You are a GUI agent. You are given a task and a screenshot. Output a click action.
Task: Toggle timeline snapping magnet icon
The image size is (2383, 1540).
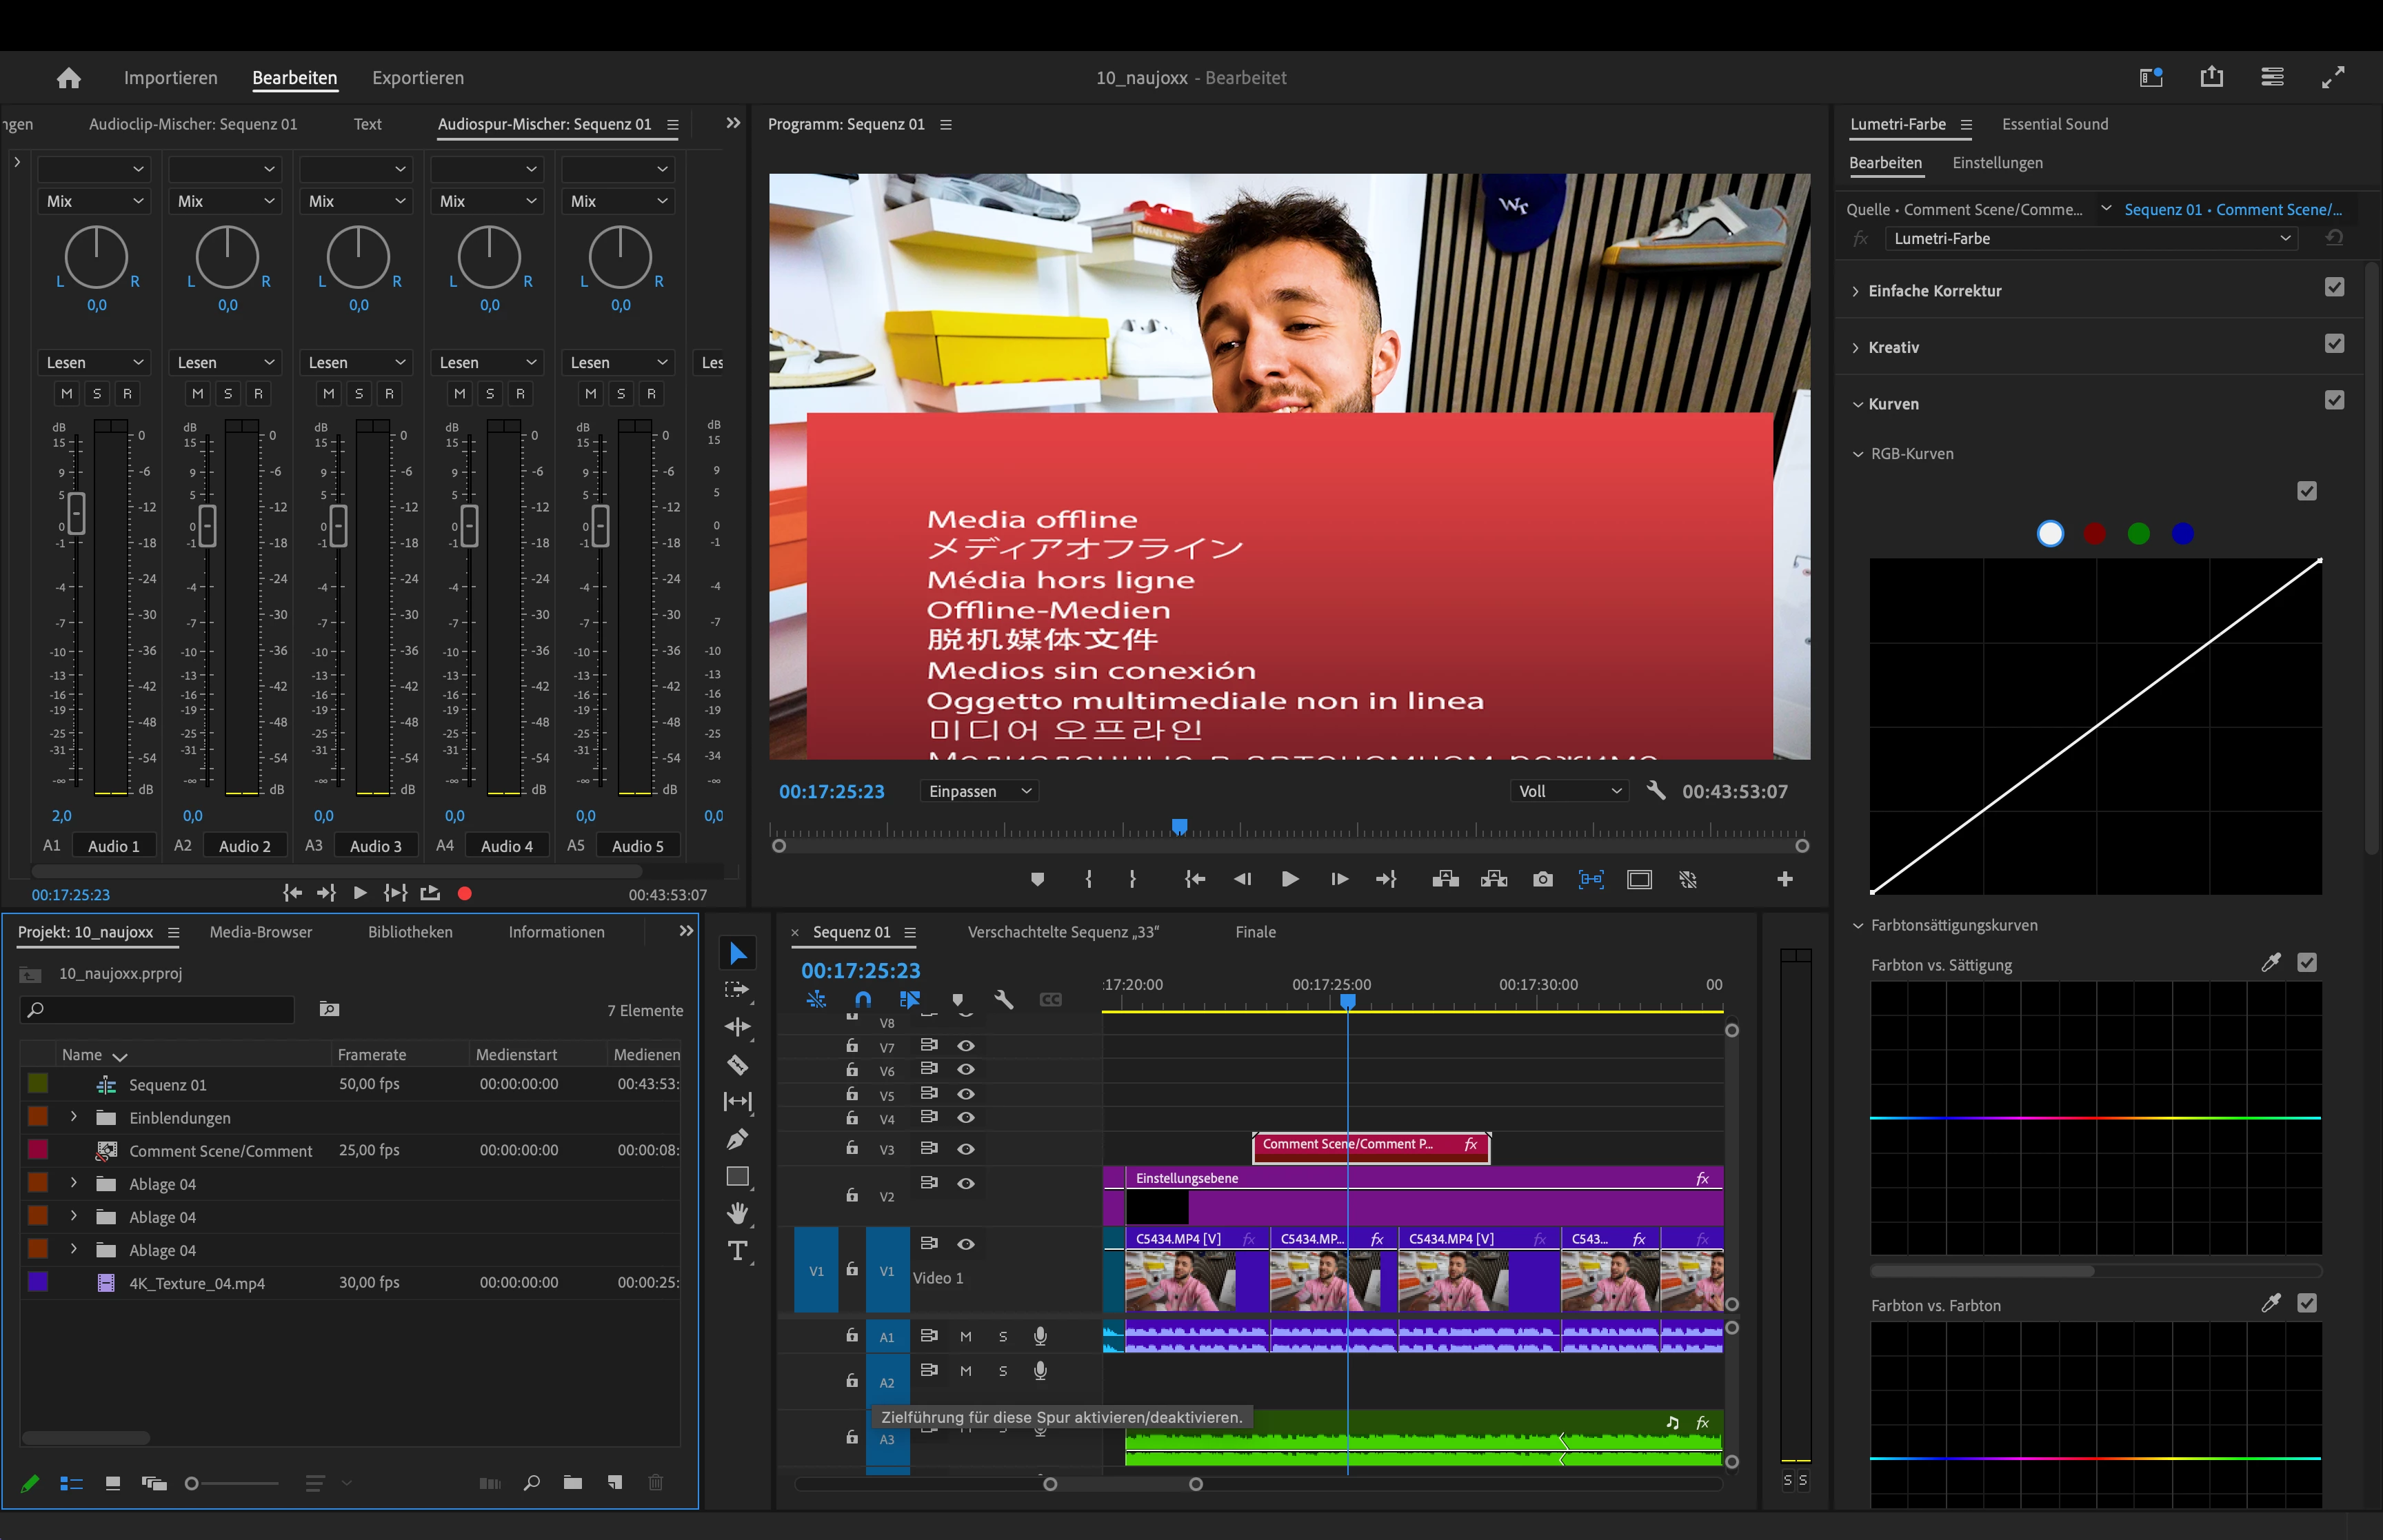pyautogui.click(x=863, y=999)
